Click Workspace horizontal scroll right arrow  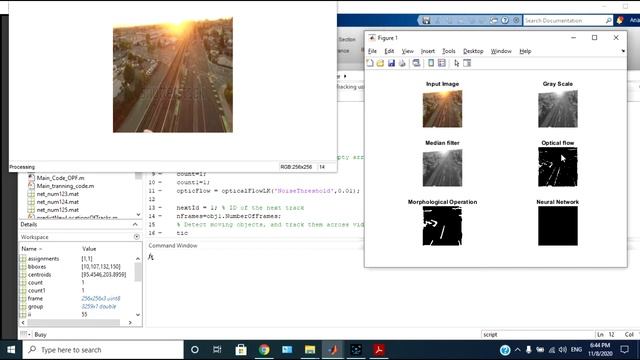130,322
